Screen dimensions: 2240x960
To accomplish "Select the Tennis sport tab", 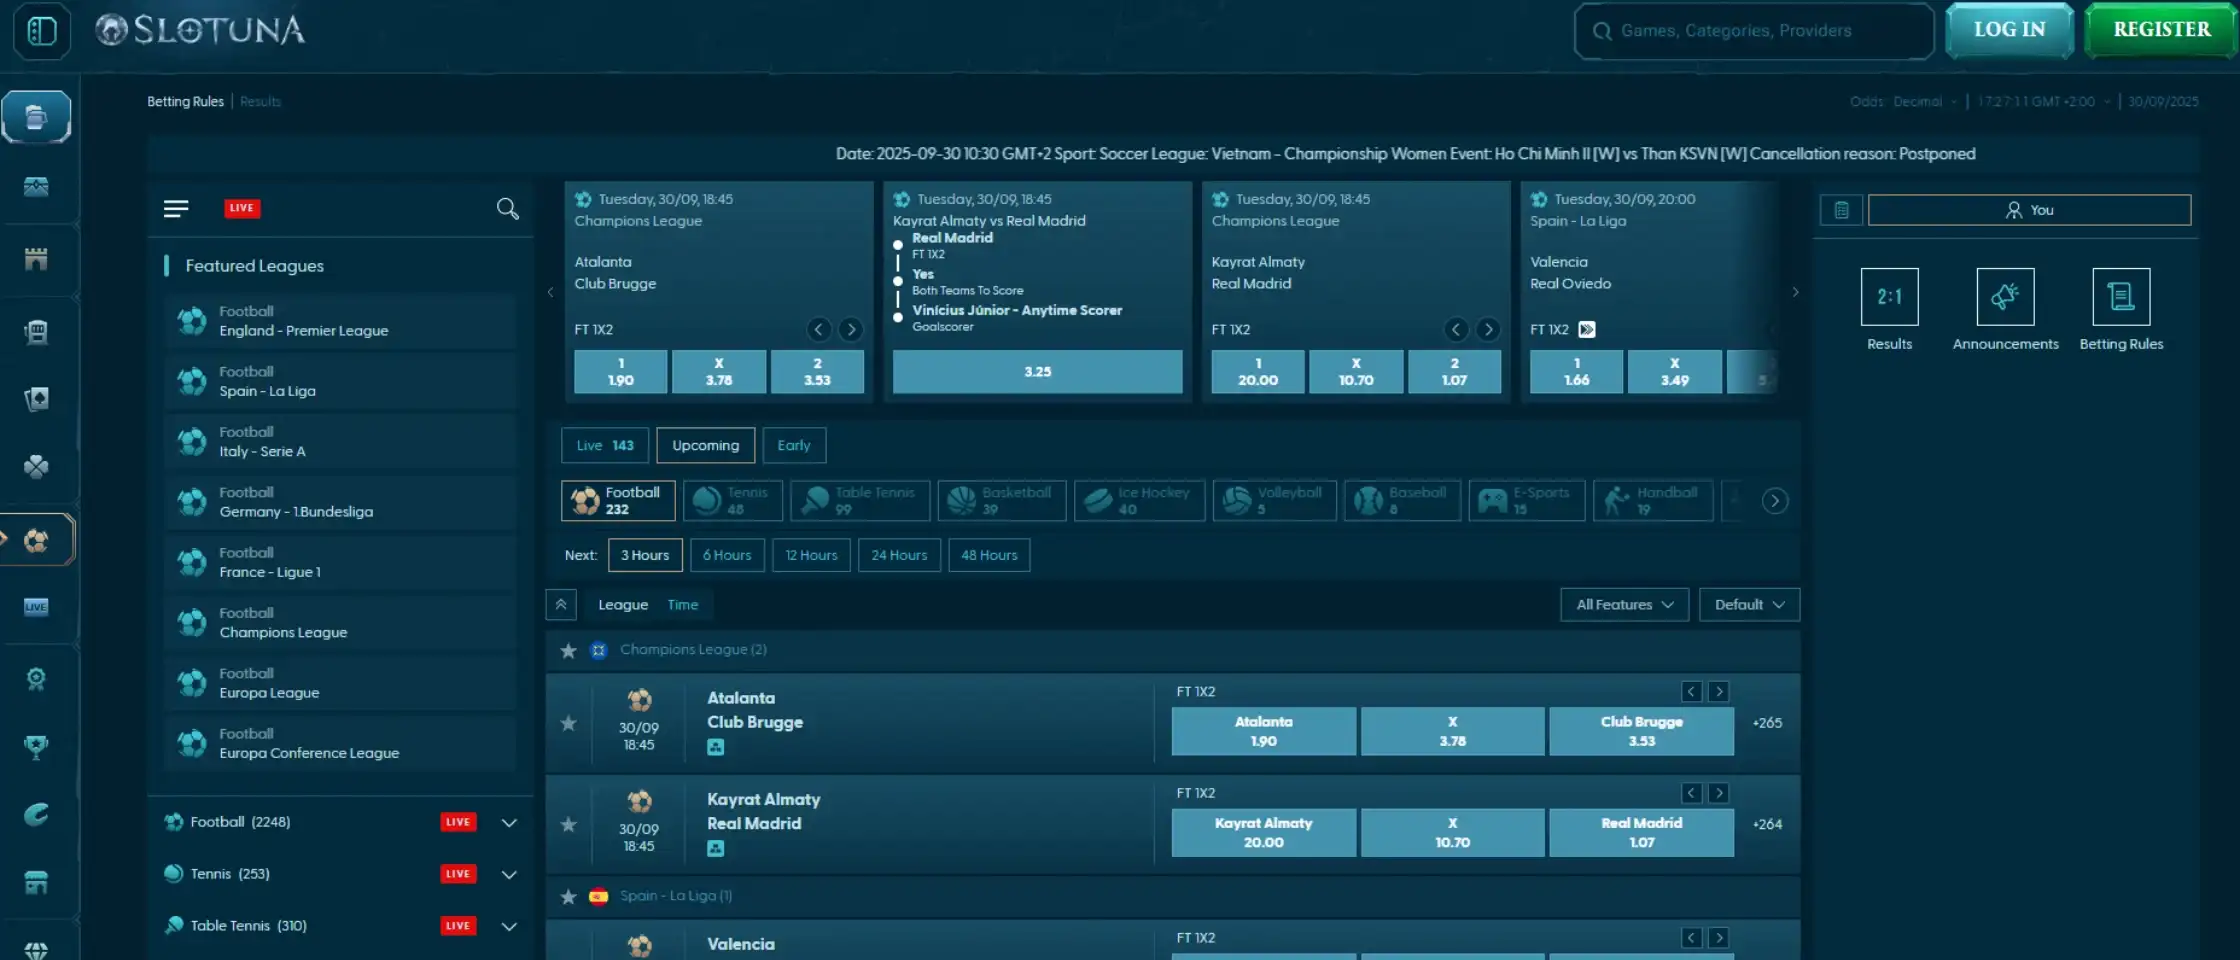I will [x=733, y=500].
